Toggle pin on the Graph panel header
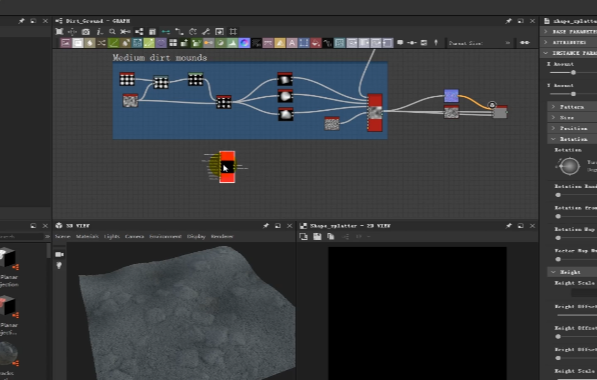The image size is (597, 380). pyautogui.click(x=508, y=21)
